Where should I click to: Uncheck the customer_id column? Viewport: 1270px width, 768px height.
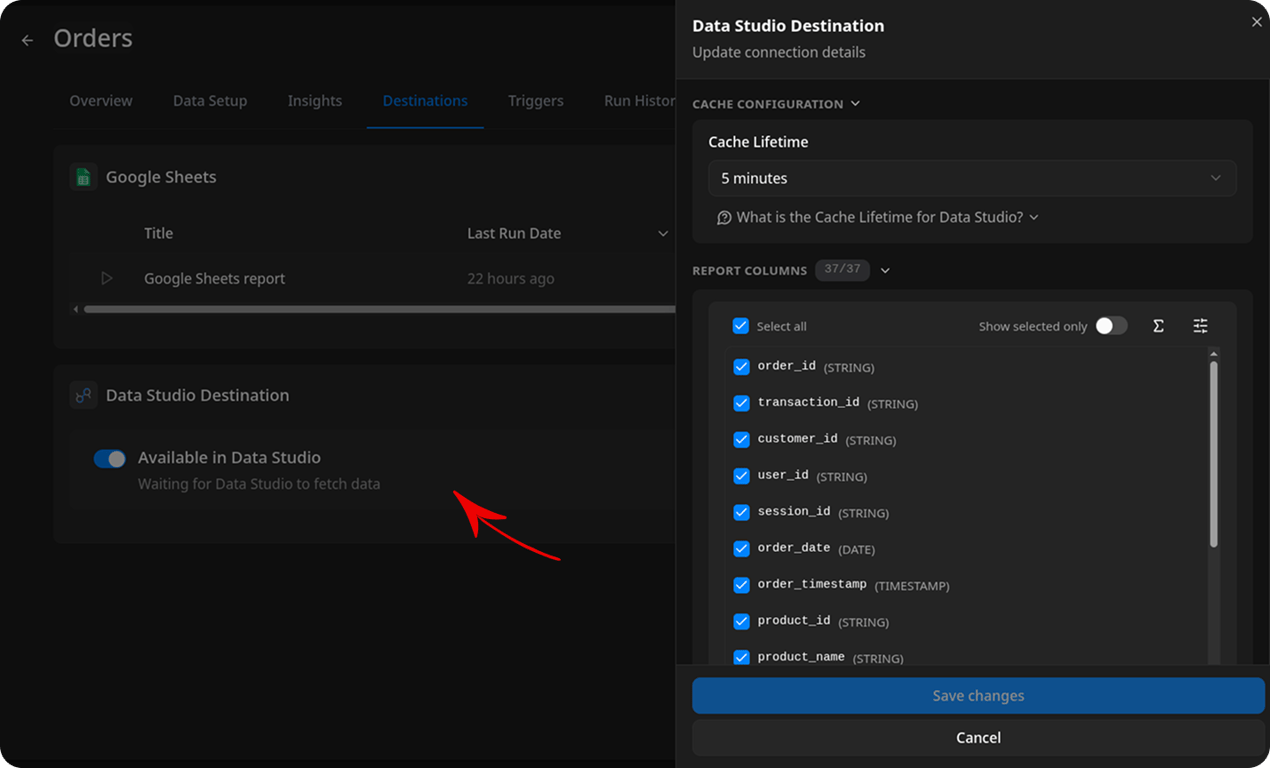(741, 439)
